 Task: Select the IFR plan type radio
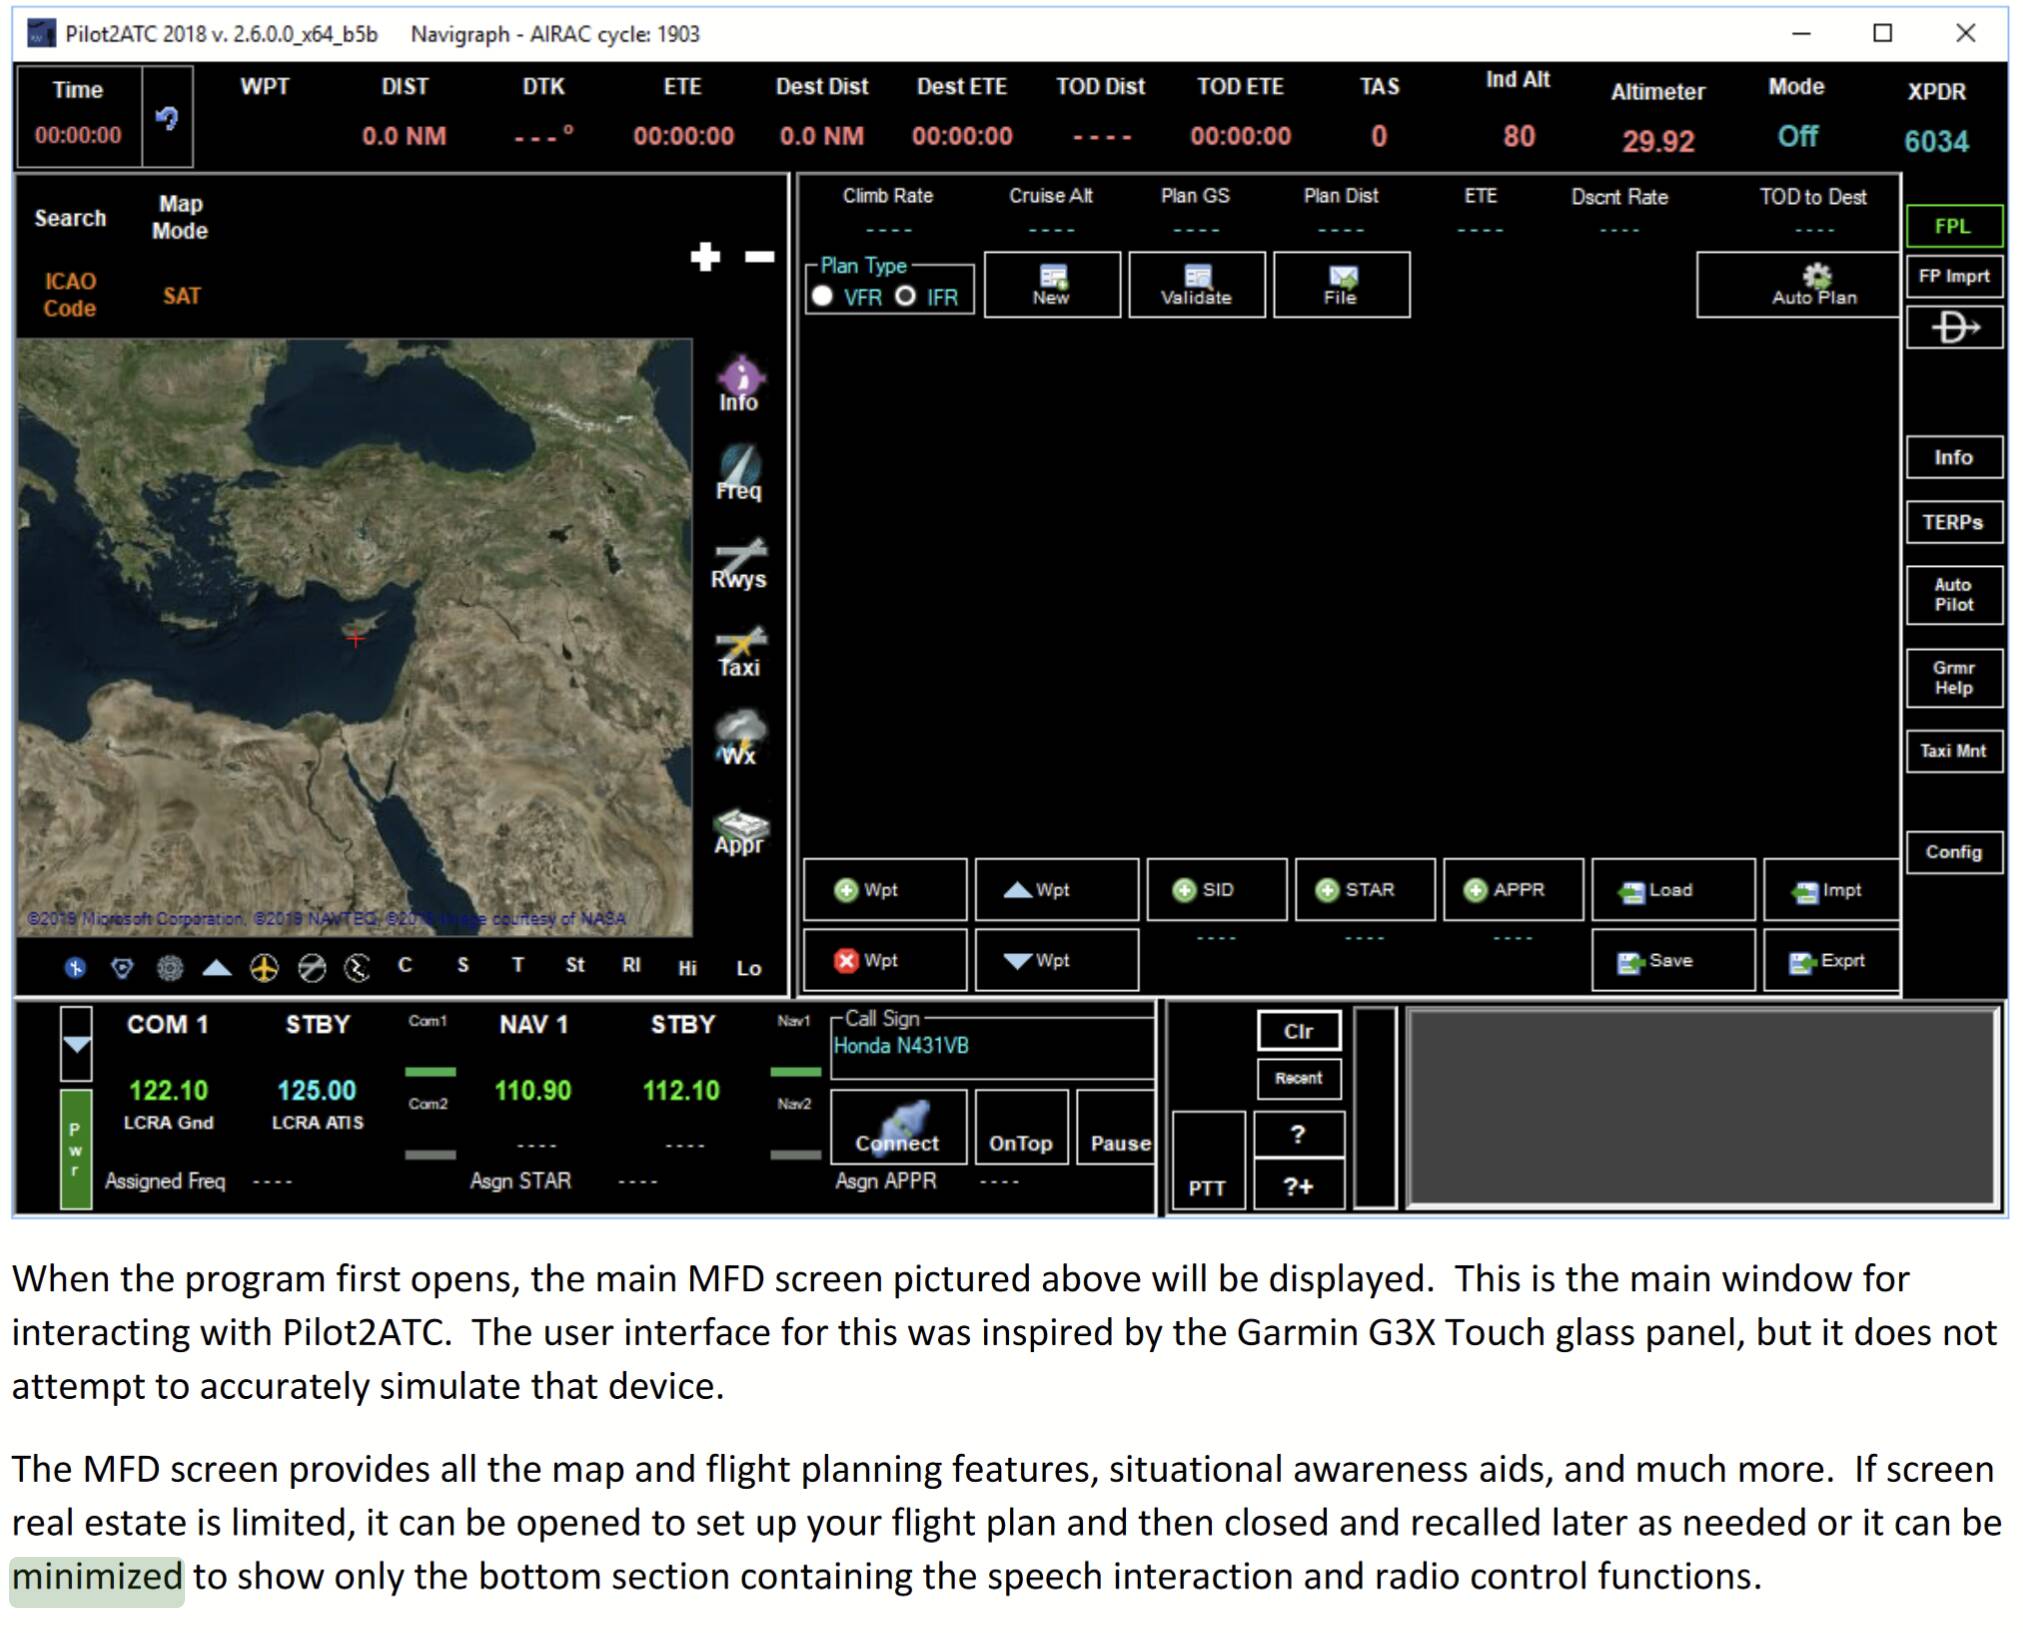tap(905, 296)
